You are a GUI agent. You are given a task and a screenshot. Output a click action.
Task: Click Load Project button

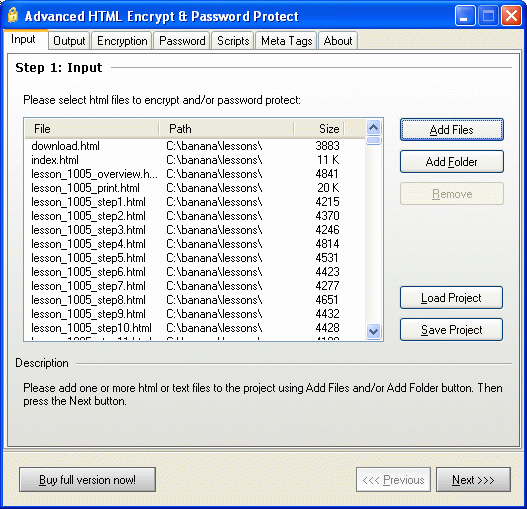click(451, 298)
